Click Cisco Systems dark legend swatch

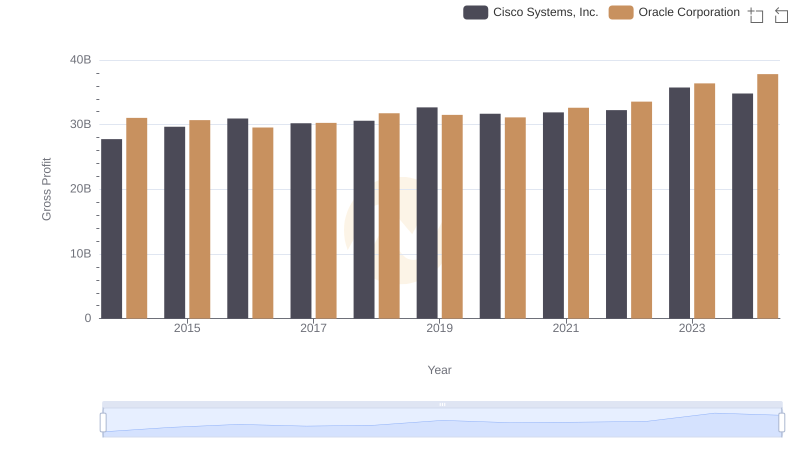pyautogui.click(x=476, y=12)
